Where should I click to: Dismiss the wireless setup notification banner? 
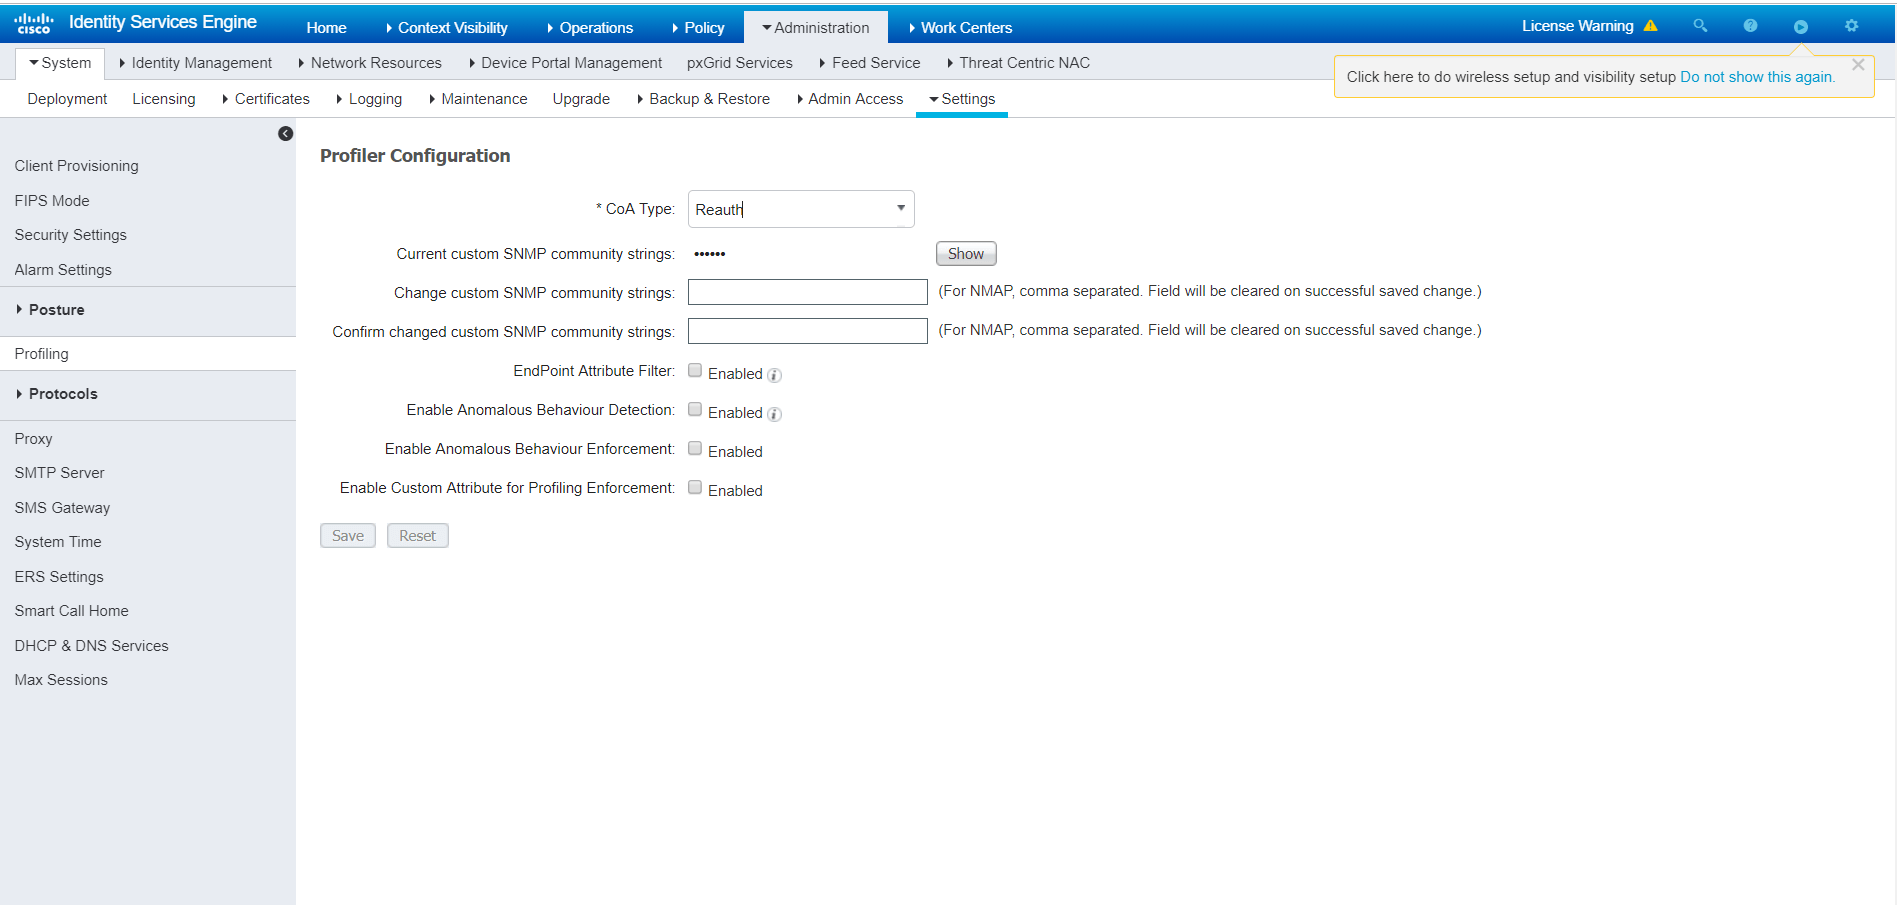pos(1858,64)
